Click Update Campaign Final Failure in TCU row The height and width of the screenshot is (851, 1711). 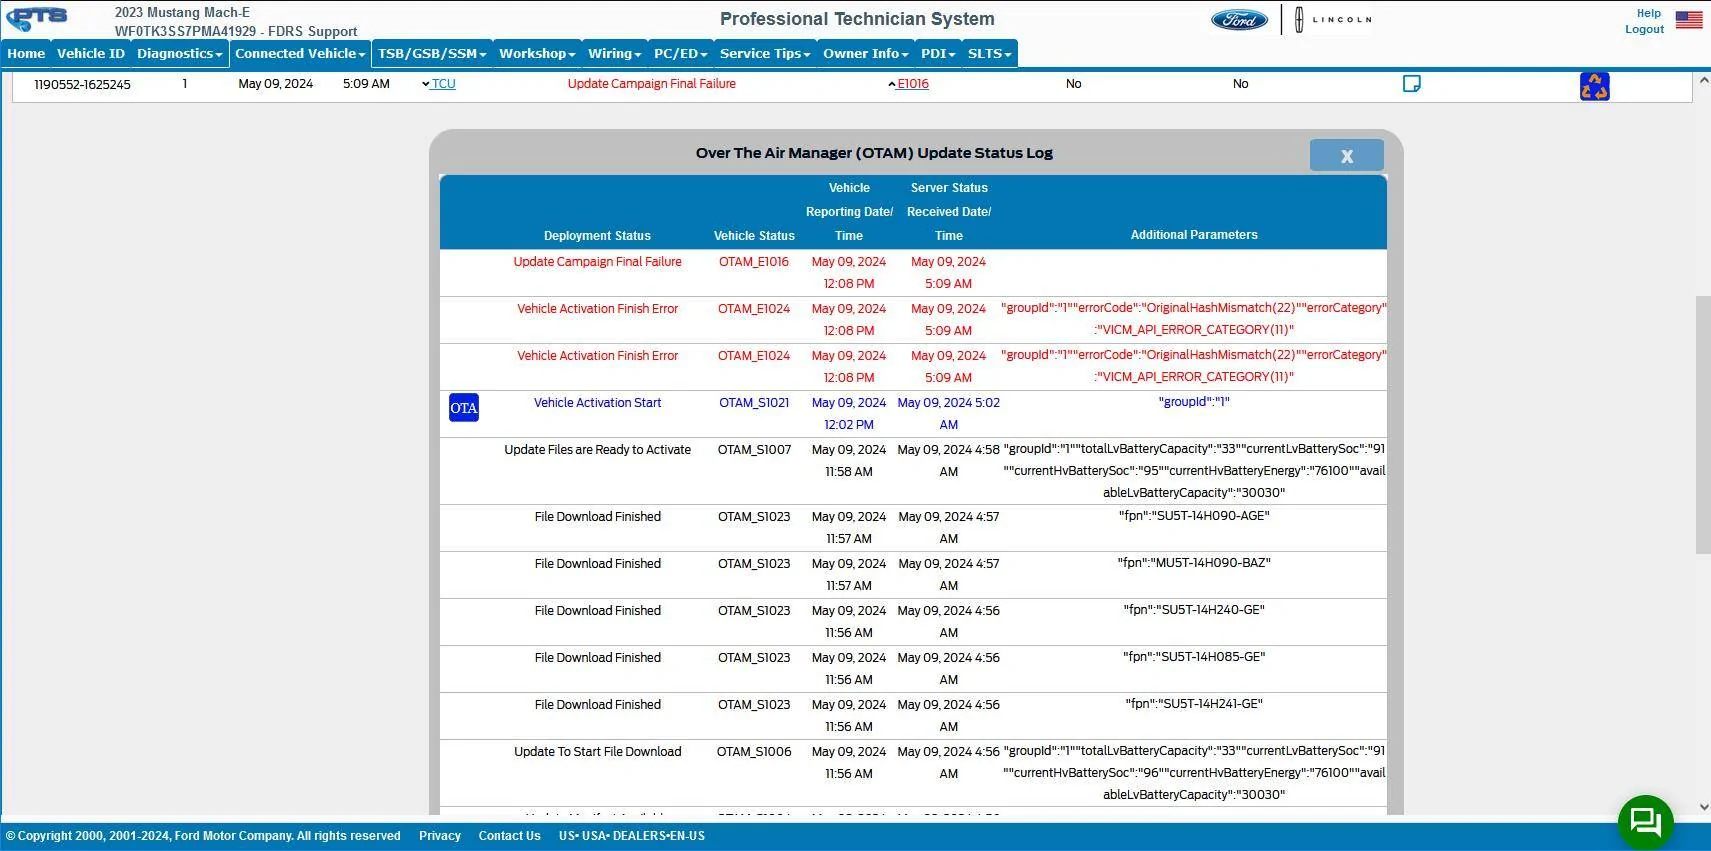point(651,84)
